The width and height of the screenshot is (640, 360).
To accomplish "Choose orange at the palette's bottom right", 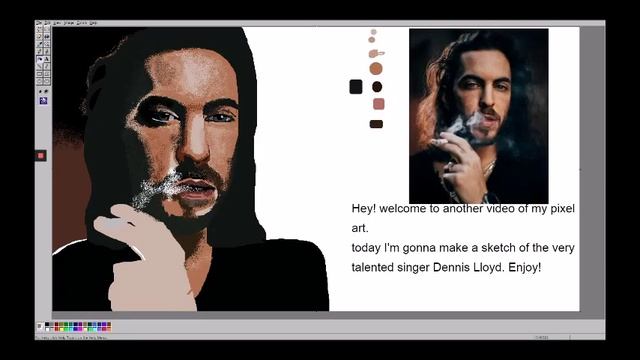I will [109, 329].
